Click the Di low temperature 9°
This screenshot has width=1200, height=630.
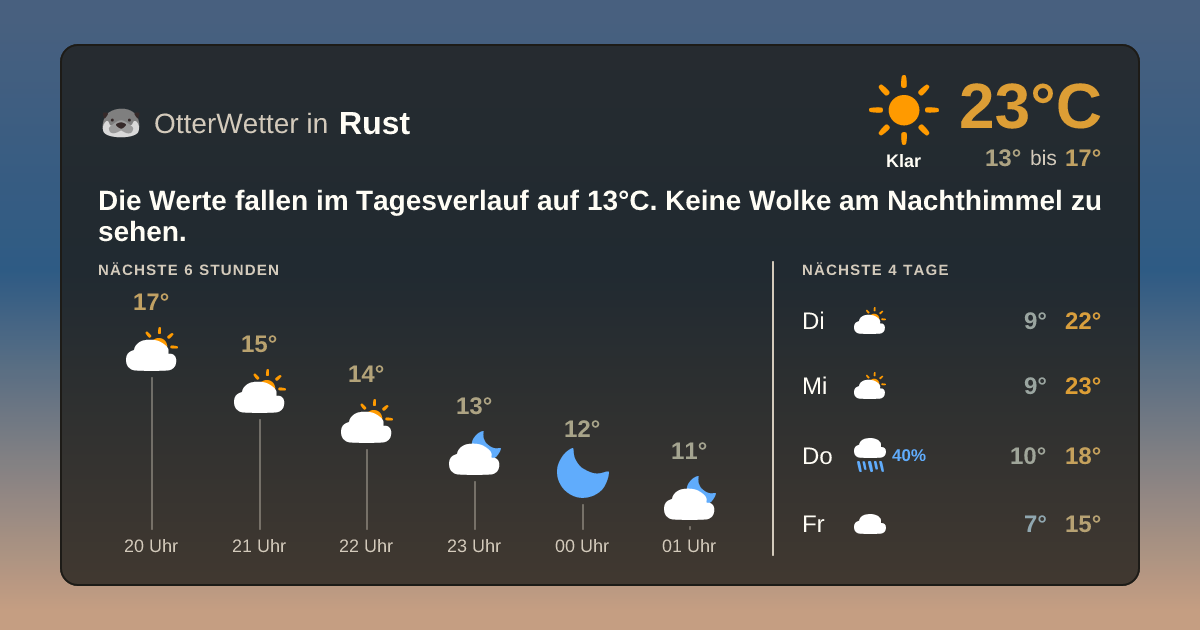click(x=1035, y=321)
